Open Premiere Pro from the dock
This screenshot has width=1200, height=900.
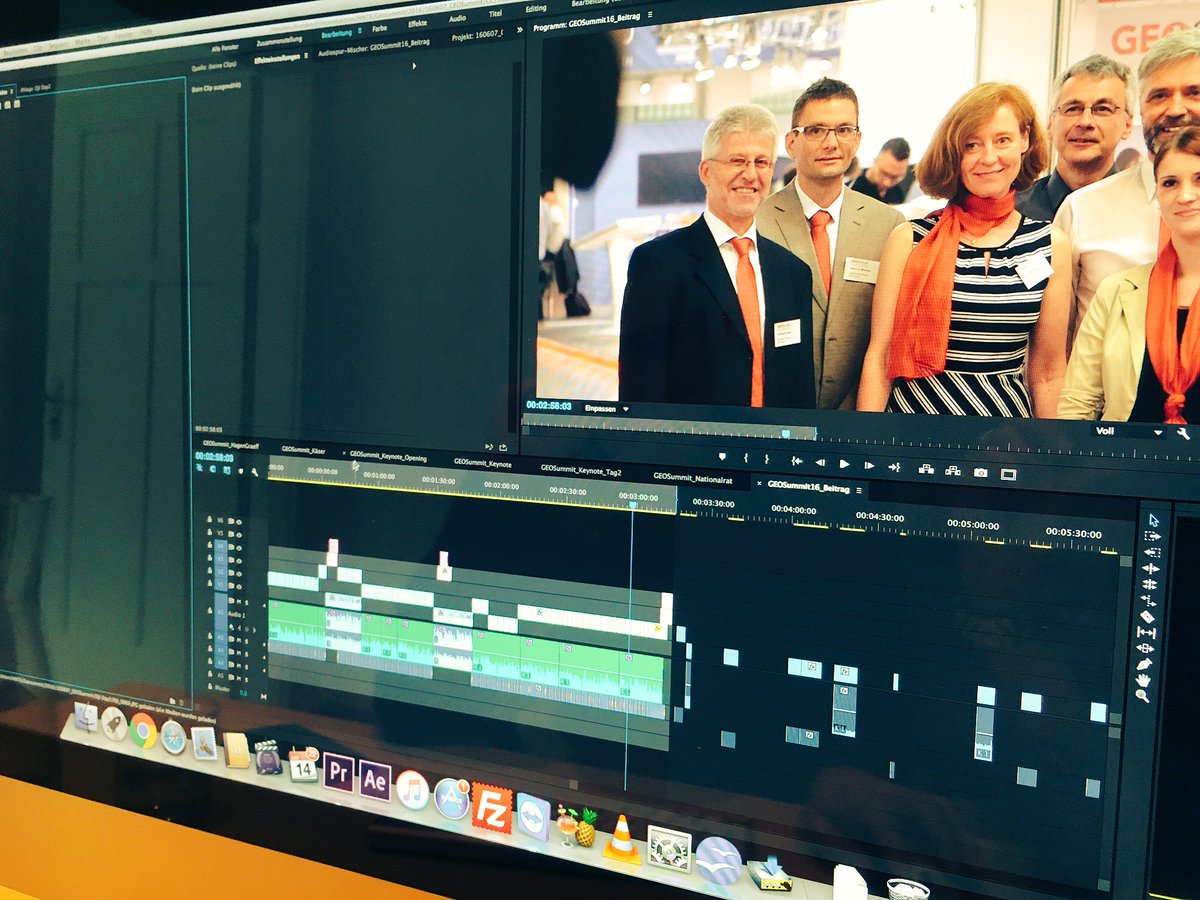click(x=338, y=772)
